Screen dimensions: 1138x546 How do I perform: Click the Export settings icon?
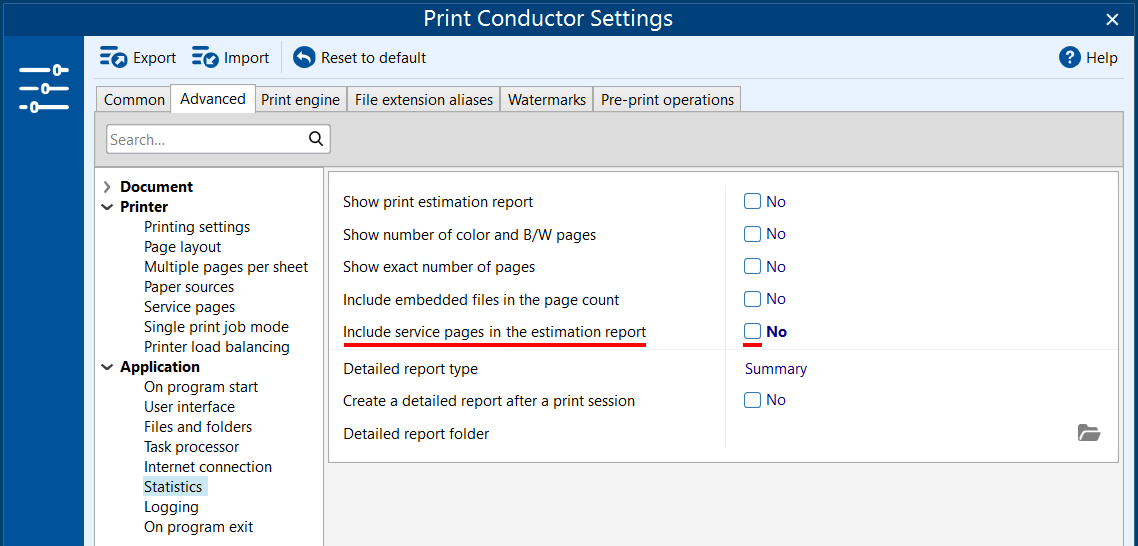[x=114, y=58]
